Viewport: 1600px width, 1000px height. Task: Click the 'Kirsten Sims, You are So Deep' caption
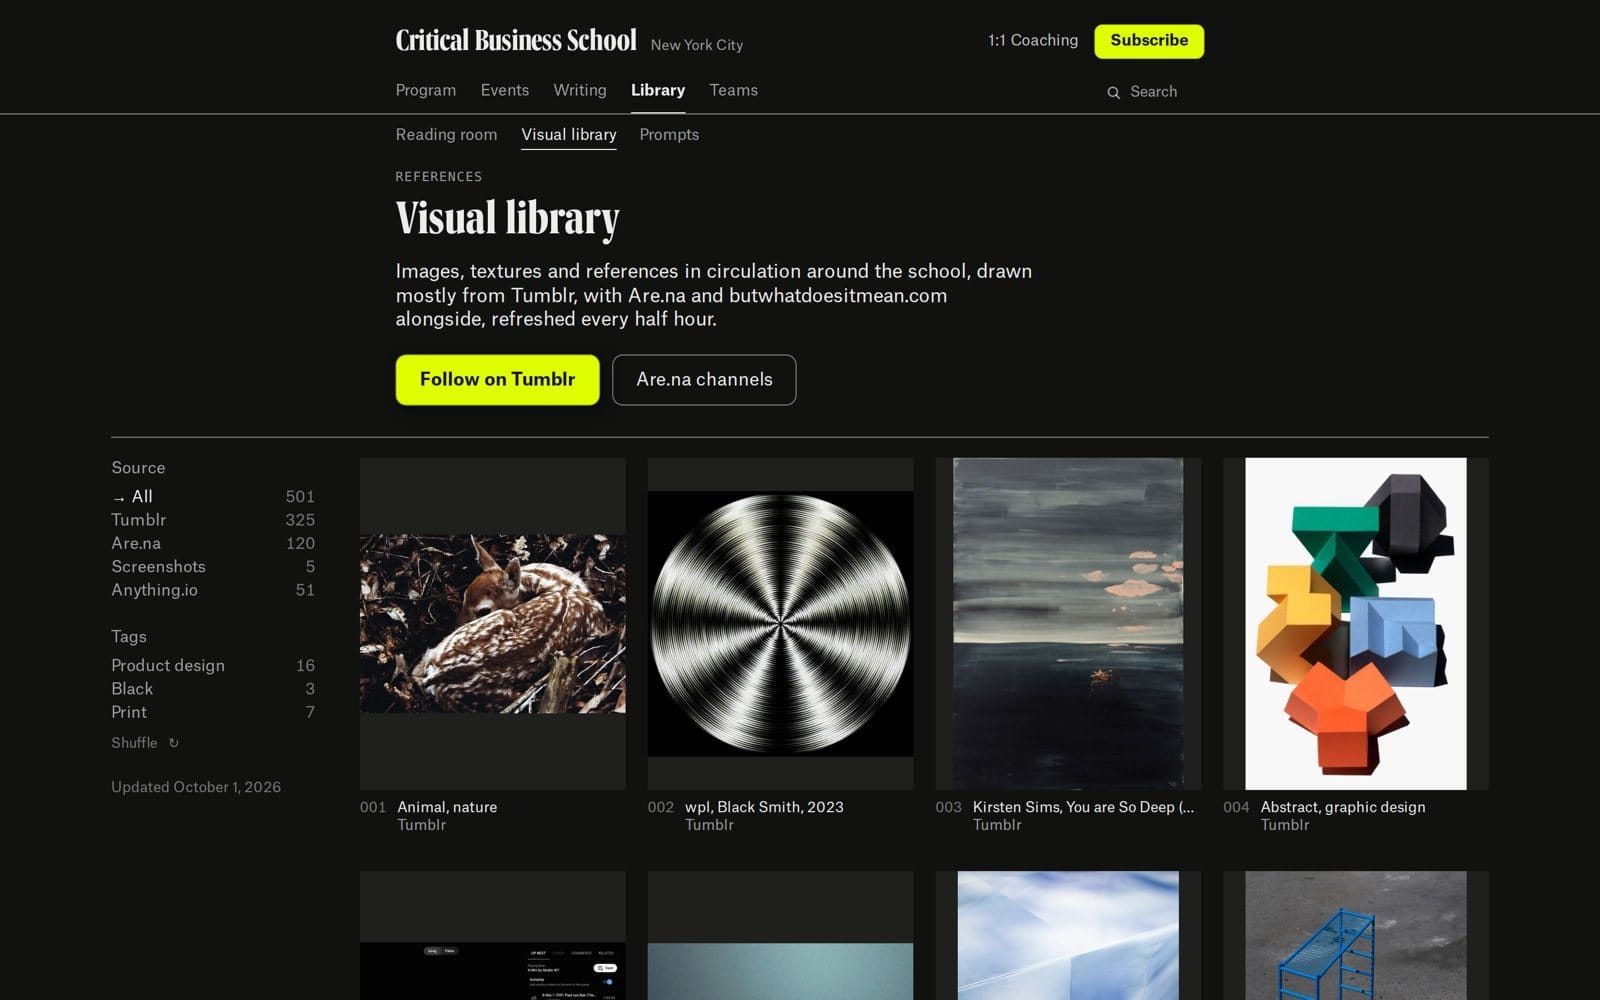coord(1083,807)
